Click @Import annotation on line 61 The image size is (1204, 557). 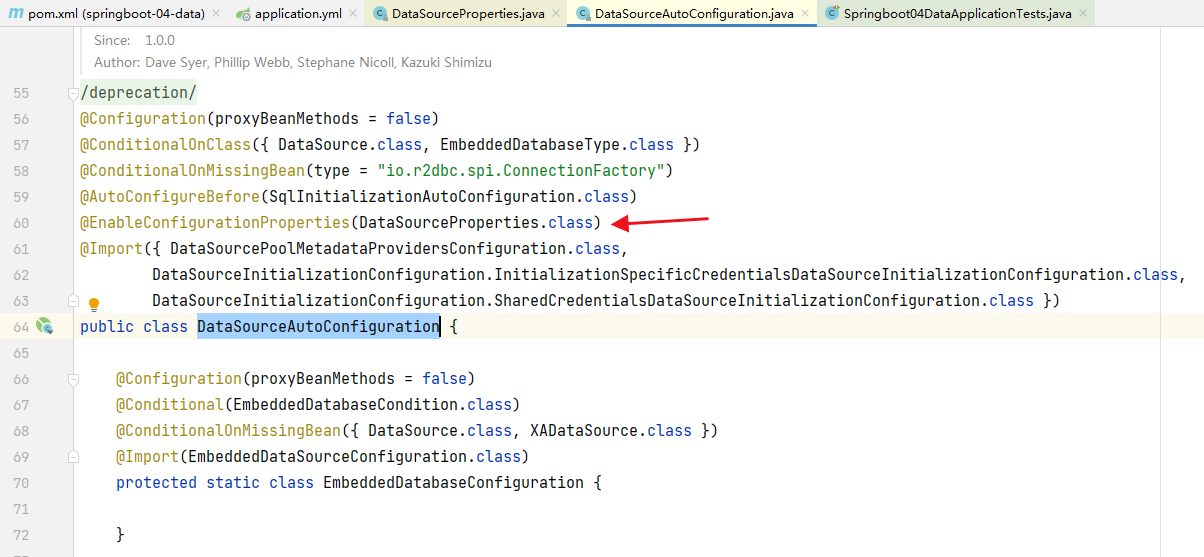[111, 249]
